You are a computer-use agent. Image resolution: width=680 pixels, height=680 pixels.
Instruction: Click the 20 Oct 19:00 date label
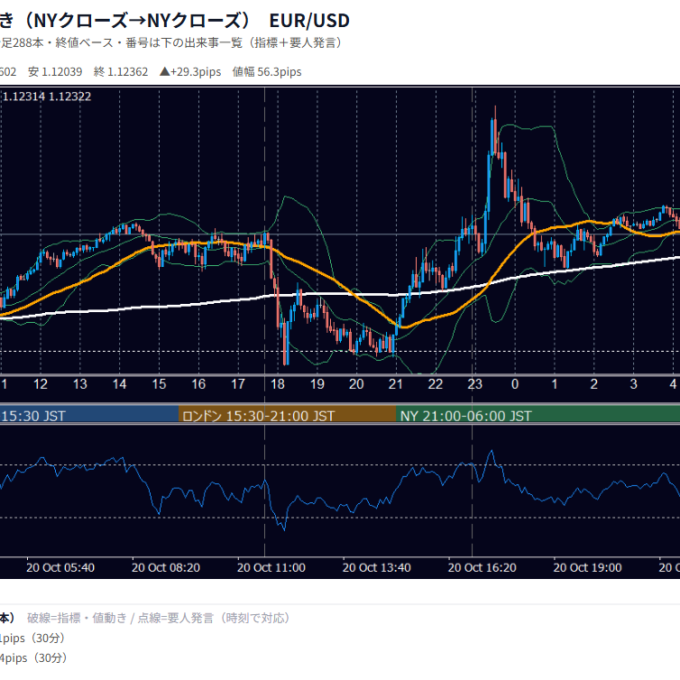[x=587, y=568]
